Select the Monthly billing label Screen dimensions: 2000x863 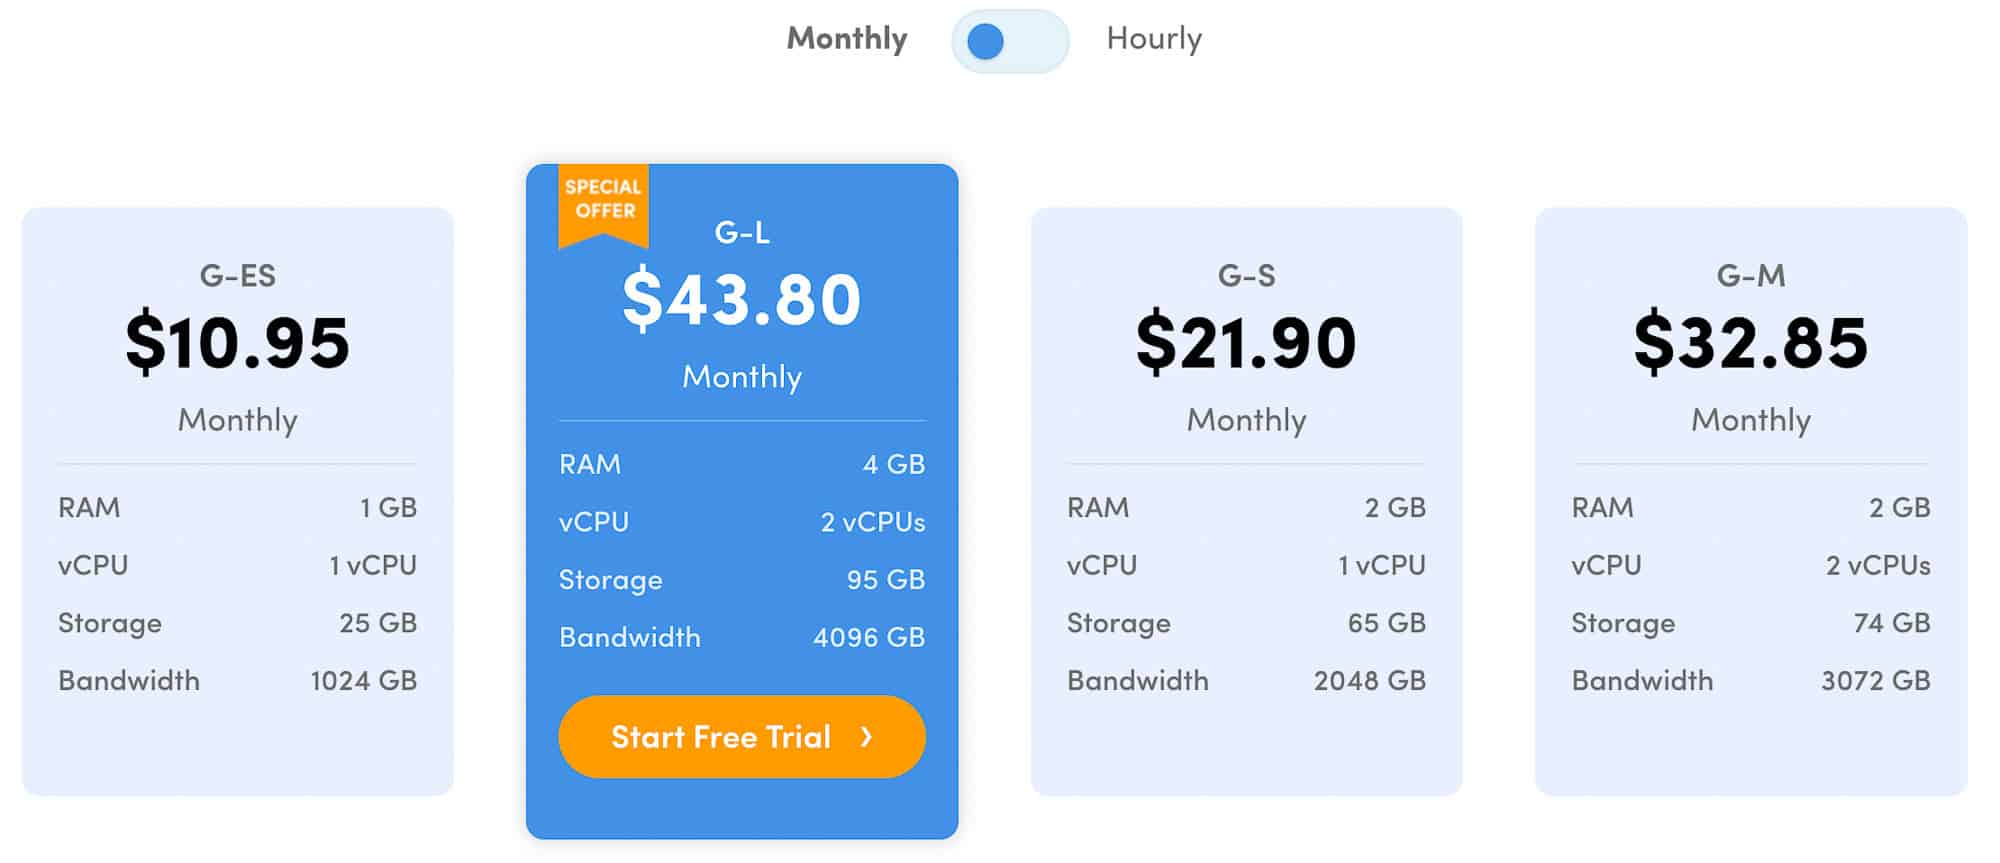click(x=846, y=38)
